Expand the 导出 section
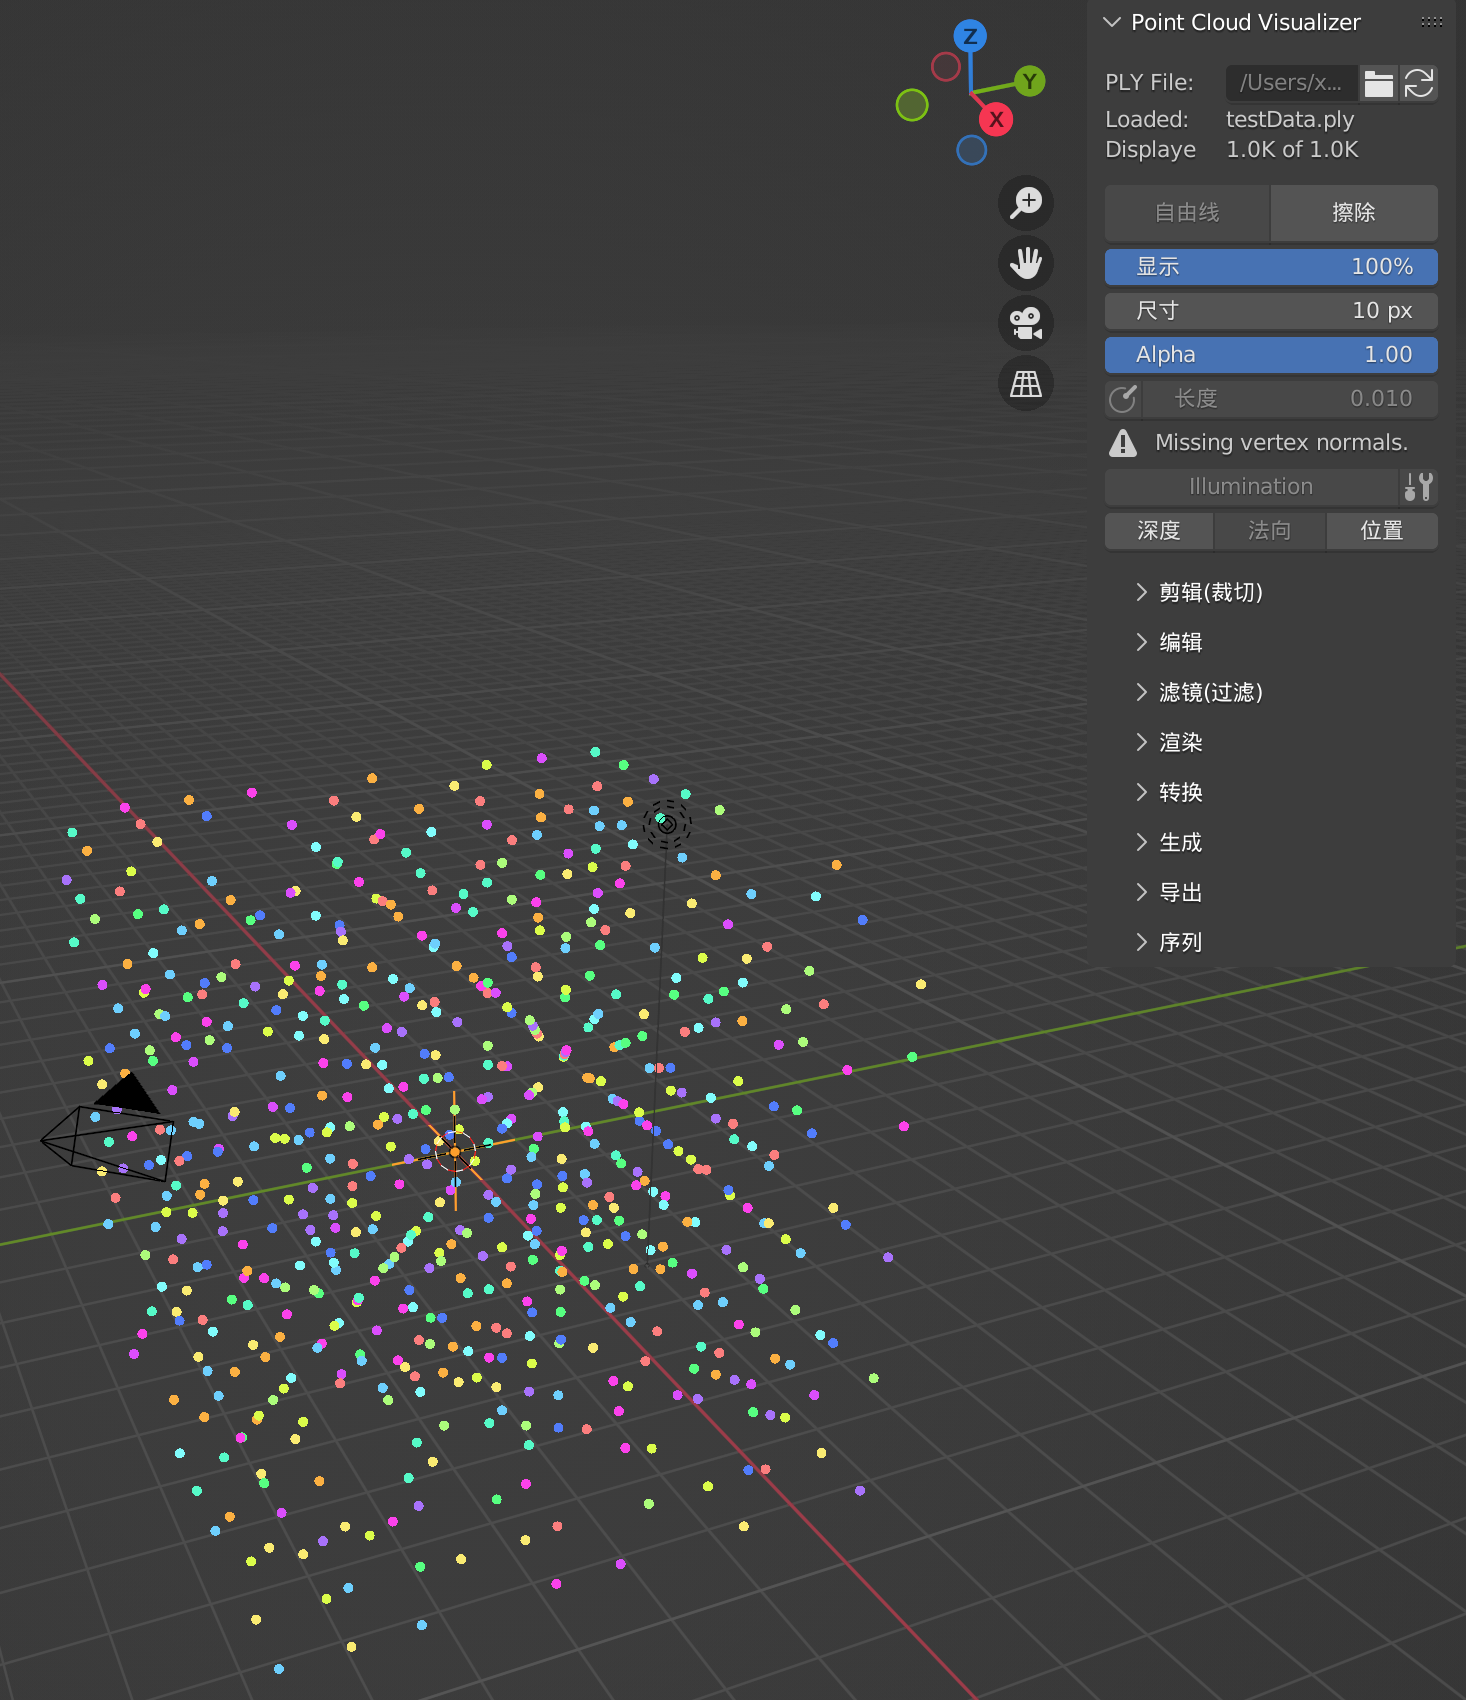This screenshot has height=1700, width=1466. click(x=1142, y=892)
